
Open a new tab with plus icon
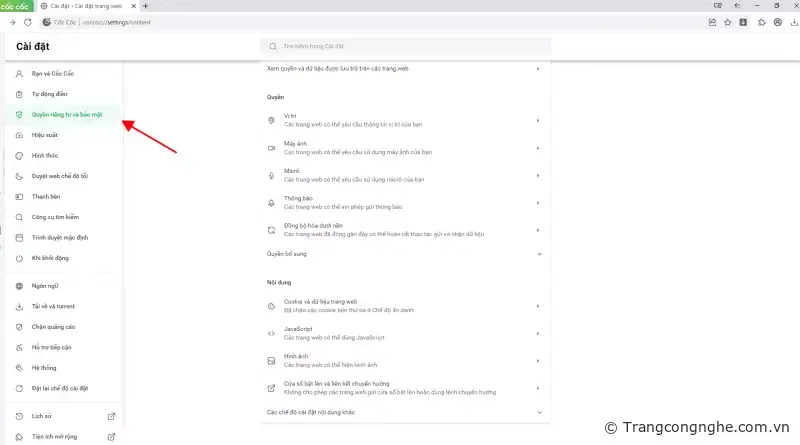click(146, 6)
